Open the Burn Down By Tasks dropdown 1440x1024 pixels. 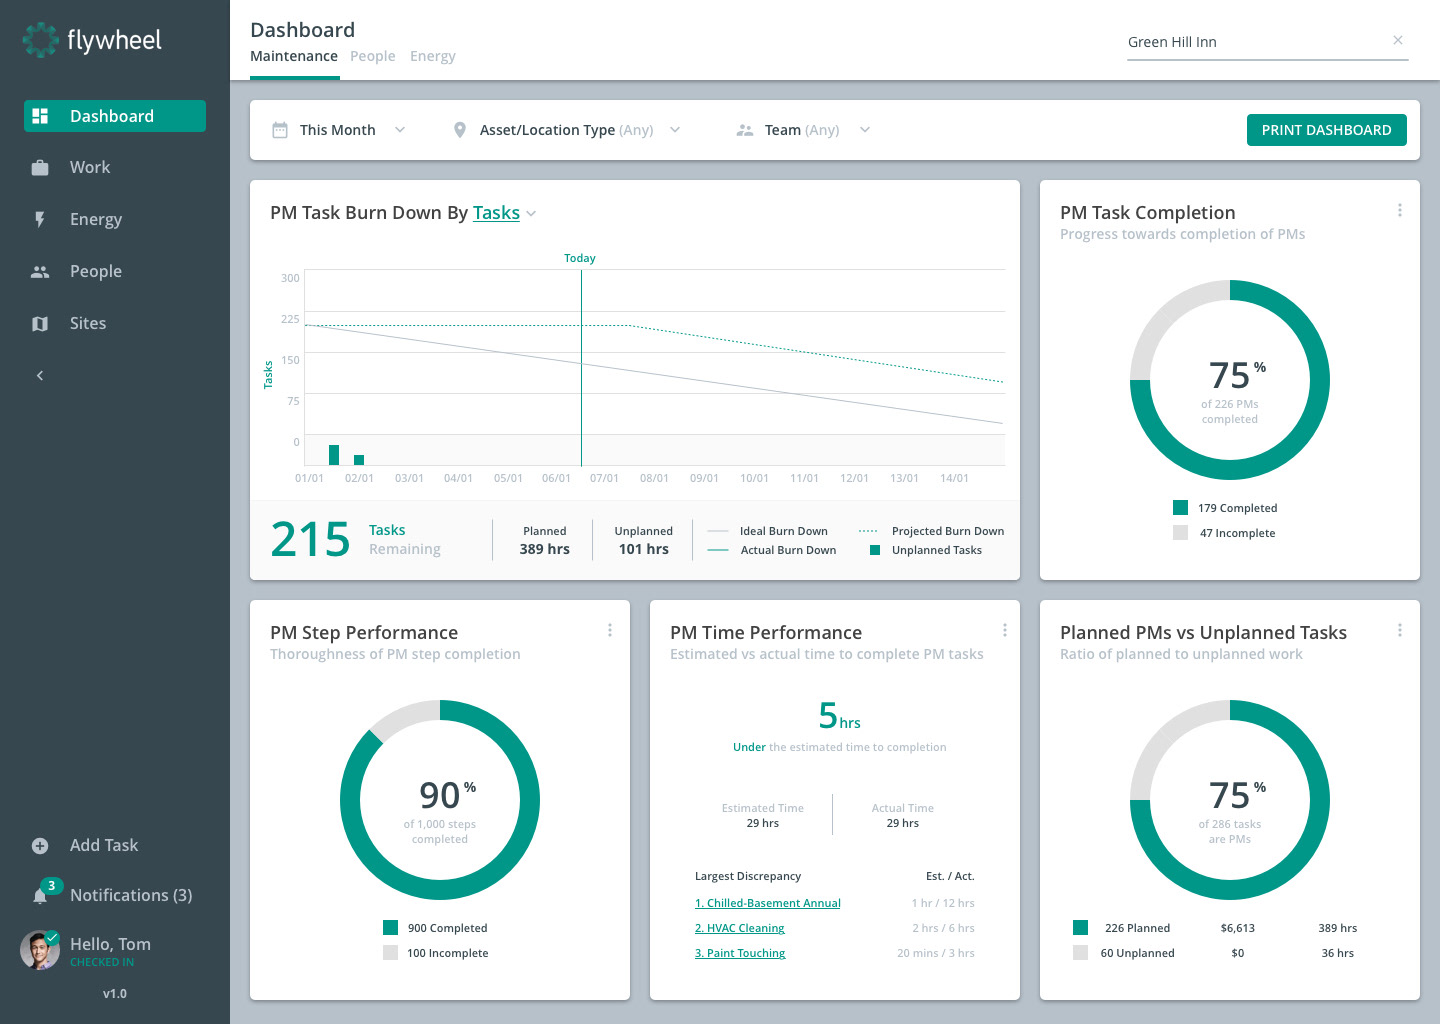coord(504,213)
